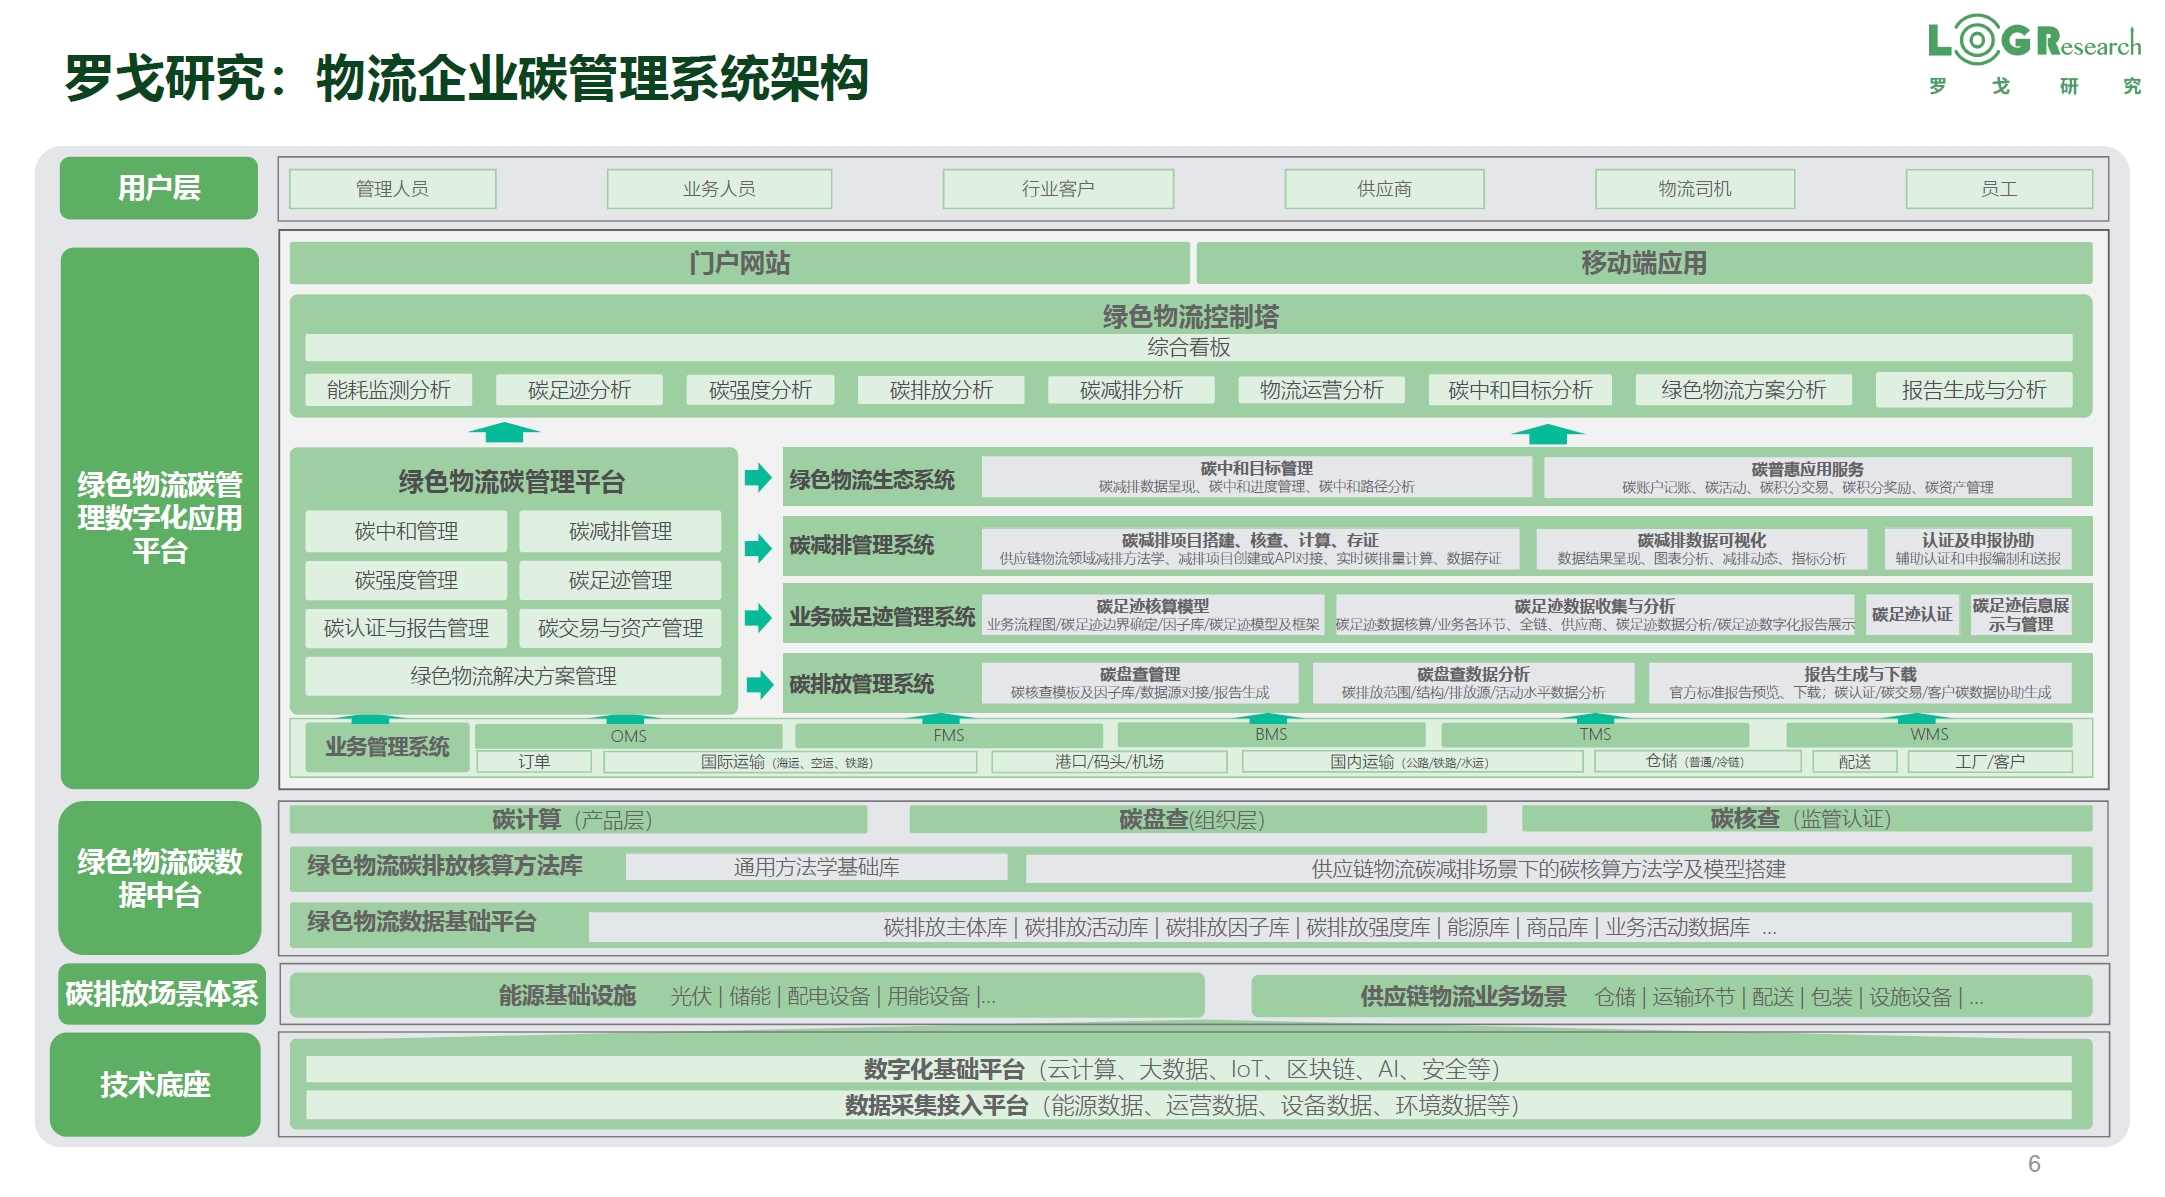Click the 绿色物流碳管理平台 heading
Viewport: 2165px width, 1197px height.
coord(512,482)
